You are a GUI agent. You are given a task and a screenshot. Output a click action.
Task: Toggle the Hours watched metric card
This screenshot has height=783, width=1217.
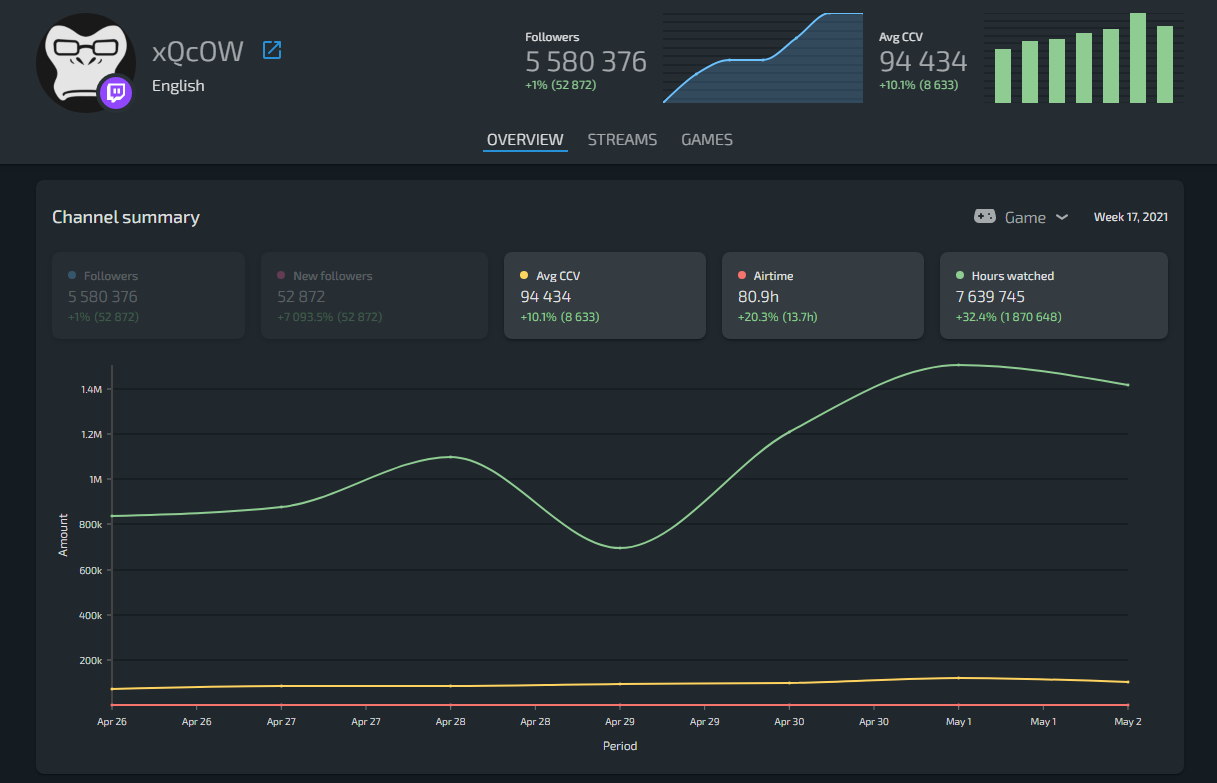1054,296
